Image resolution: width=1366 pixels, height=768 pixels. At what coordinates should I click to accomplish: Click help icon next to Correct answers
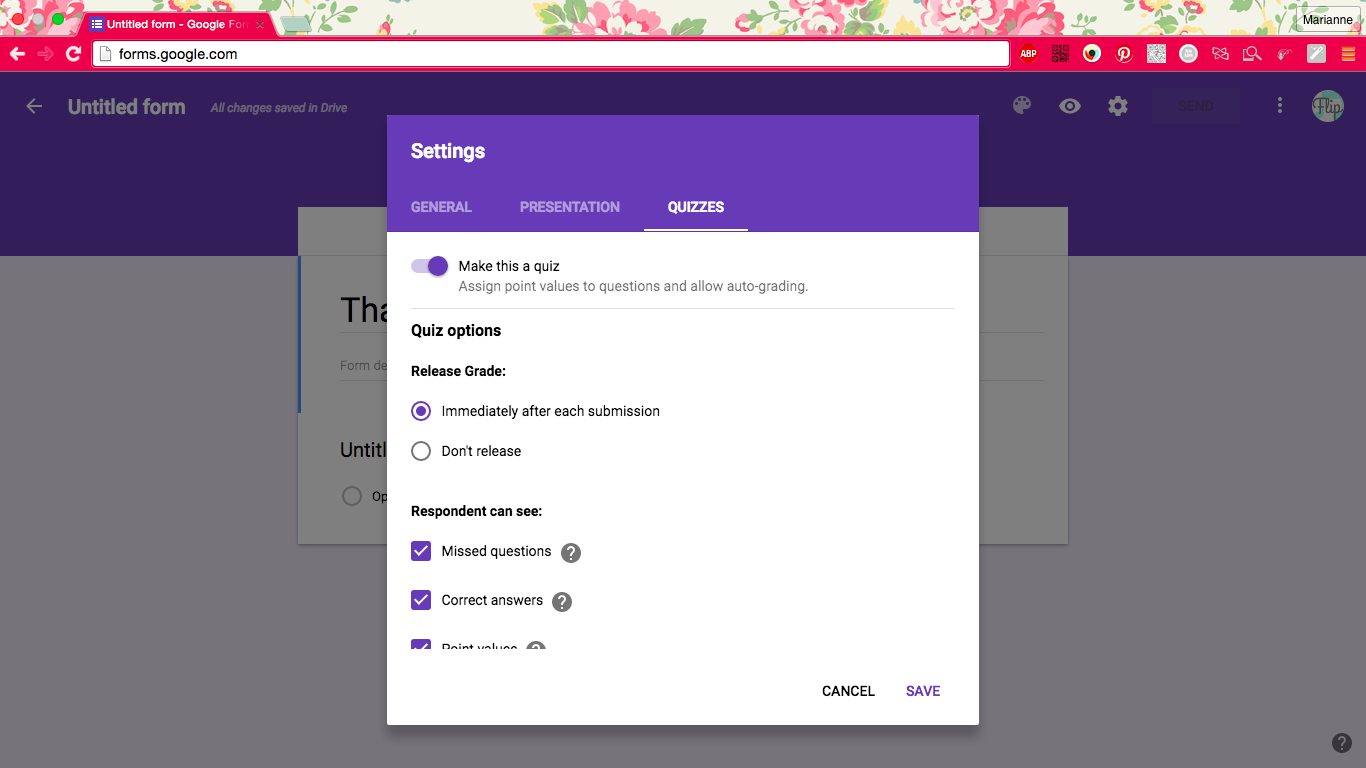[562, 601]
